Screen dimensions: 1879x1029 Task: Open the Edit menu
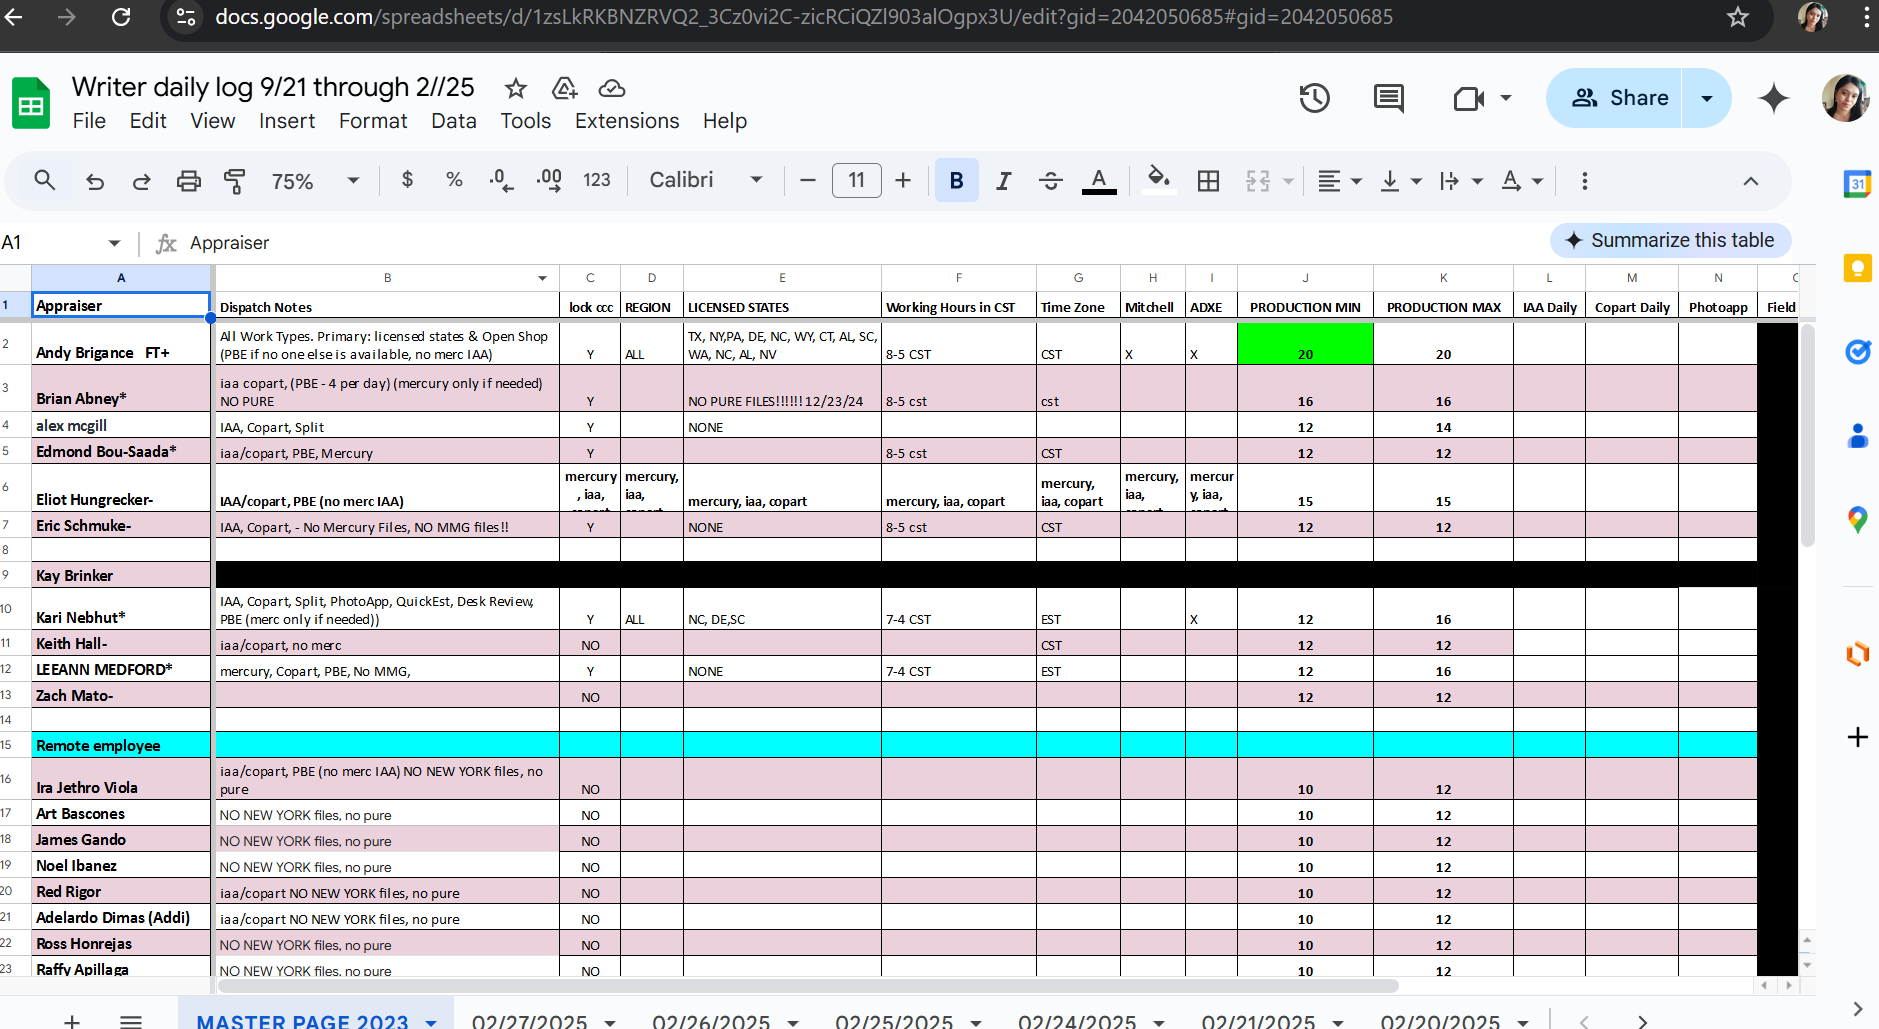pos(148,121)
